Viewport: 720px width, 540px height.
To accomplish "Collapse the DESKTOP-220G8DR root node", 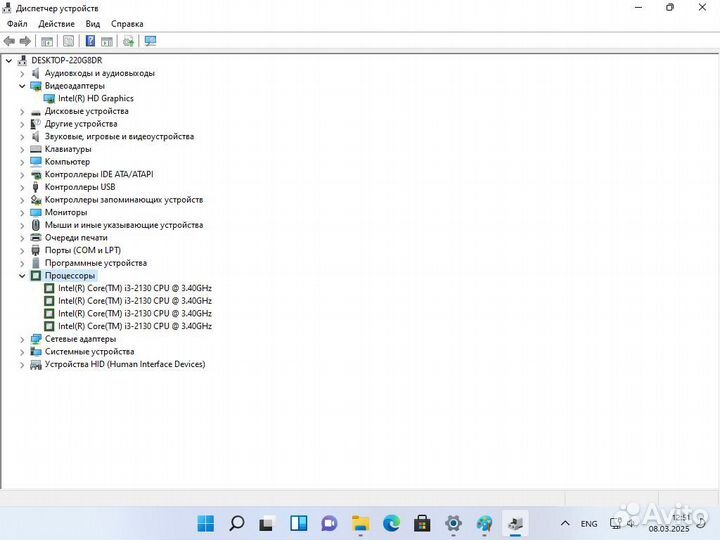I will (9, 61).
